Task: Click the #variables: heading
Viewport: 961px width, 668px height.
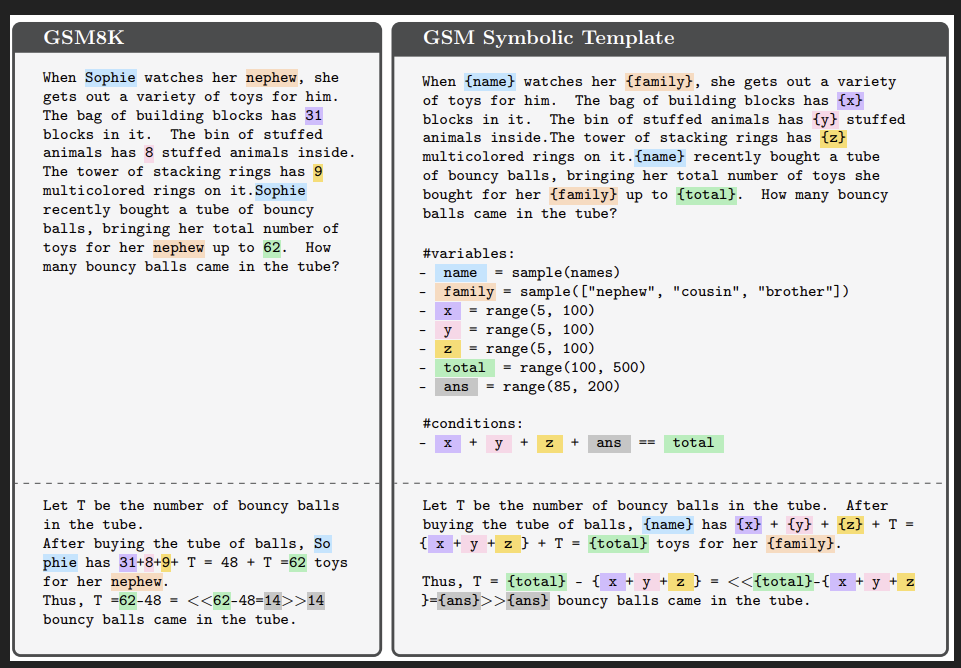Action: pos(468,254)
